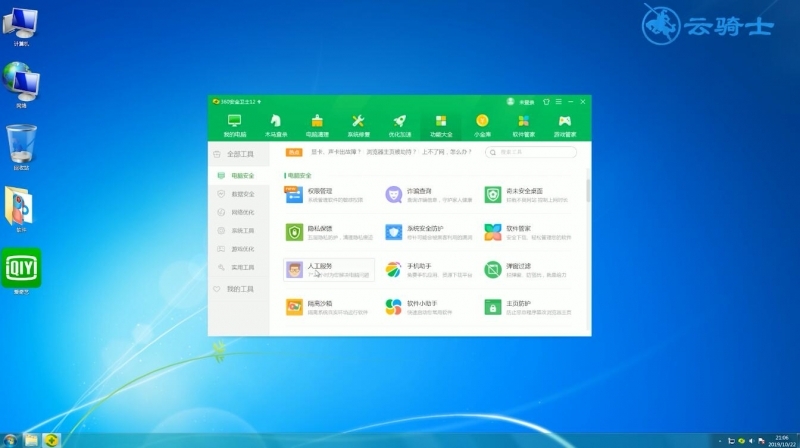Select 网络 desktop icon
The height and width of the screenshot is (448, 800).
pos(20,85)
